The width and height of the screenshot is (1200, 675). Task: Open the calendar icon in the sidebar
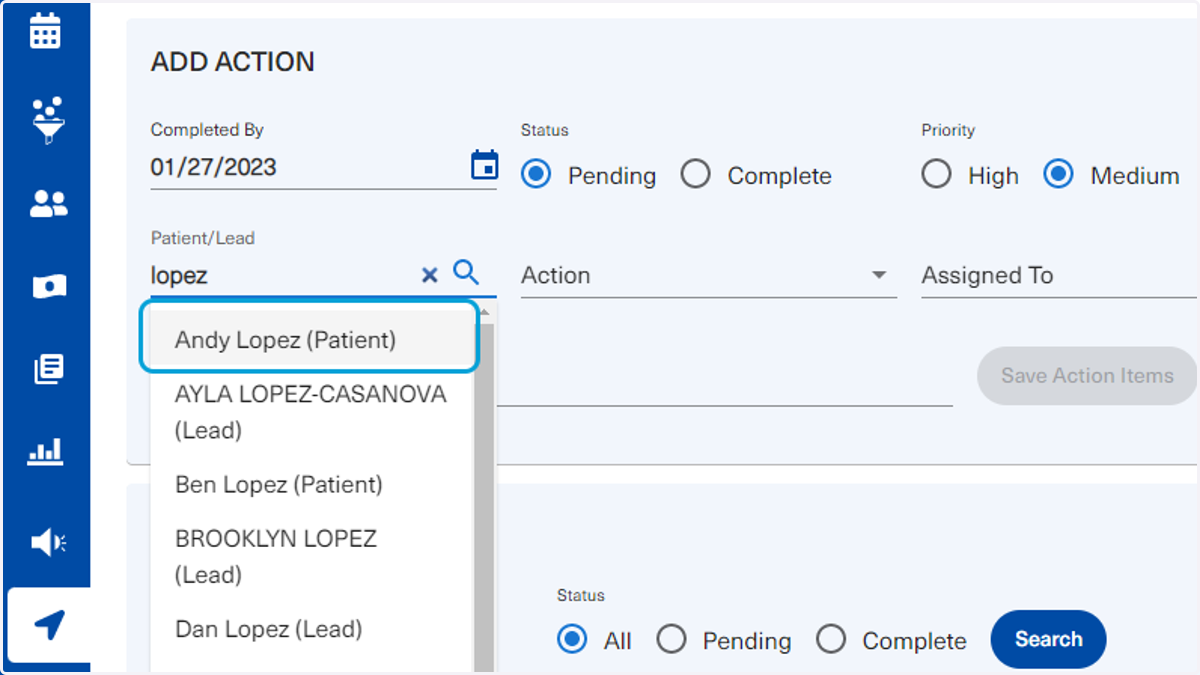tap(45, 31)
